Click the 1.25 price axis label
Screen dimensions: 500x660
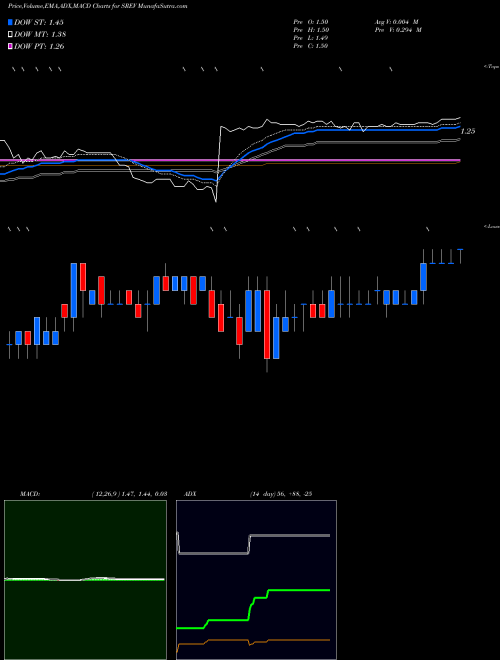[x=468, y=131]
